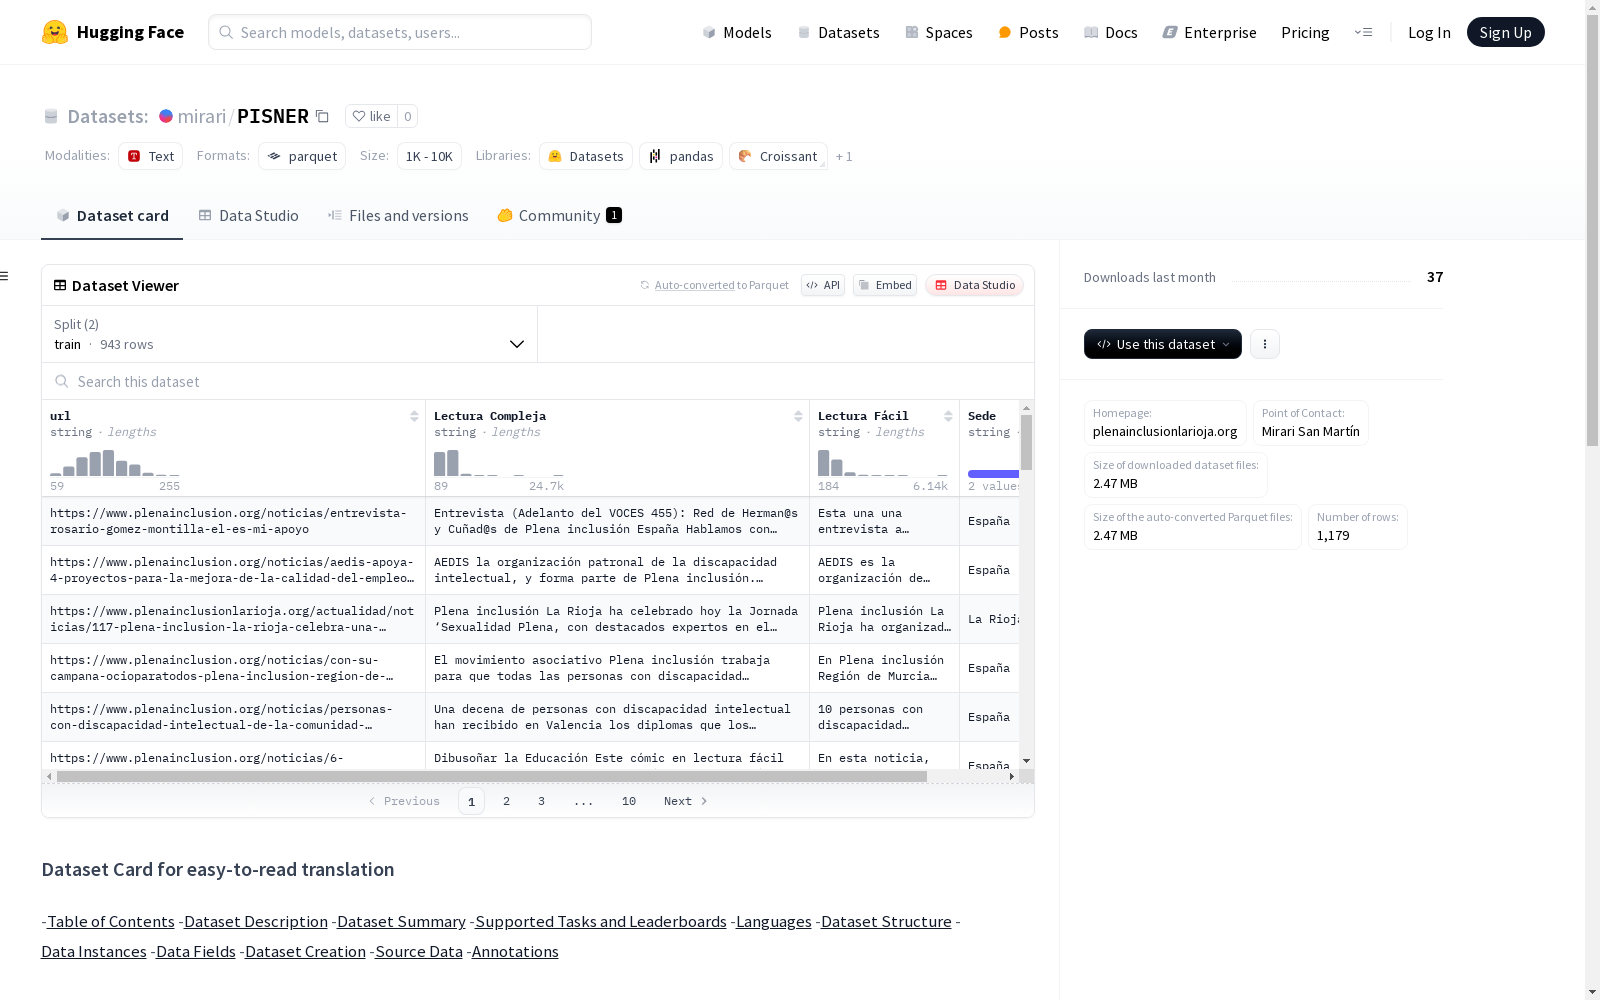Image resolution: width=1600 pixels, height=1000 pixels.
Task: Jump to Dataset Structure link
Action: coord(886,922)
